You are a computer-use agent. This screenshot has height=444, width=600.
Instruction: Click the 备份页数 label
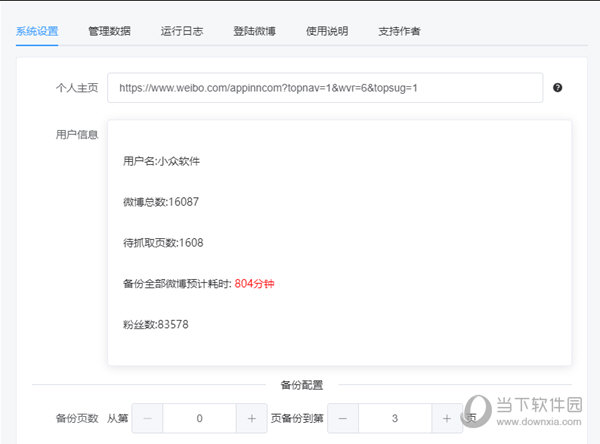pyautogui.click(x=77, y=418)
